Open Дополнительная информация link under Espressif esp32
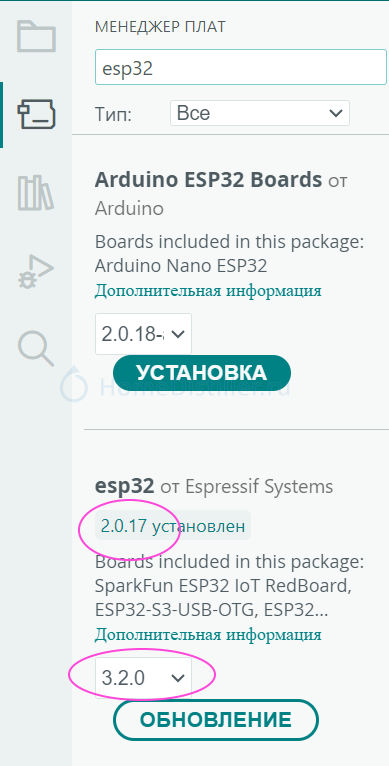This screenshot has width=389, height=766. (208, 635)
